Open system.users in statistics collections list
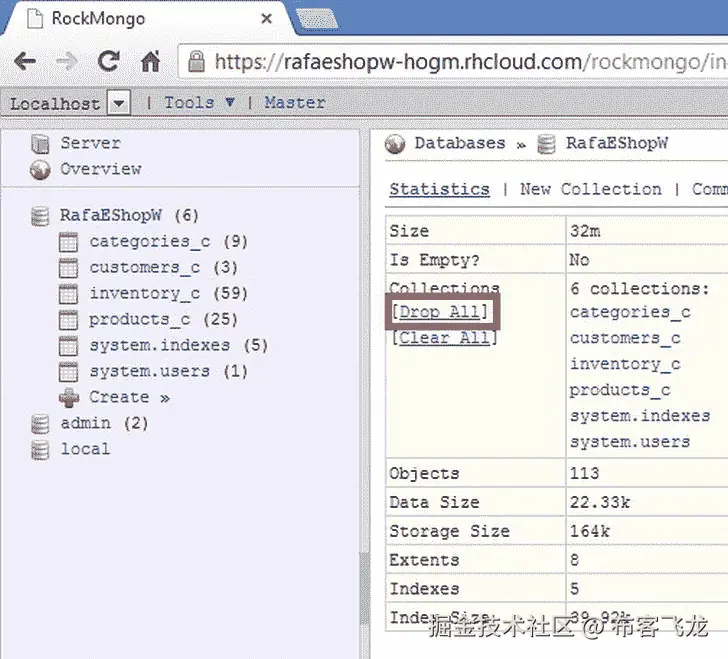 (x=630, y=442)
